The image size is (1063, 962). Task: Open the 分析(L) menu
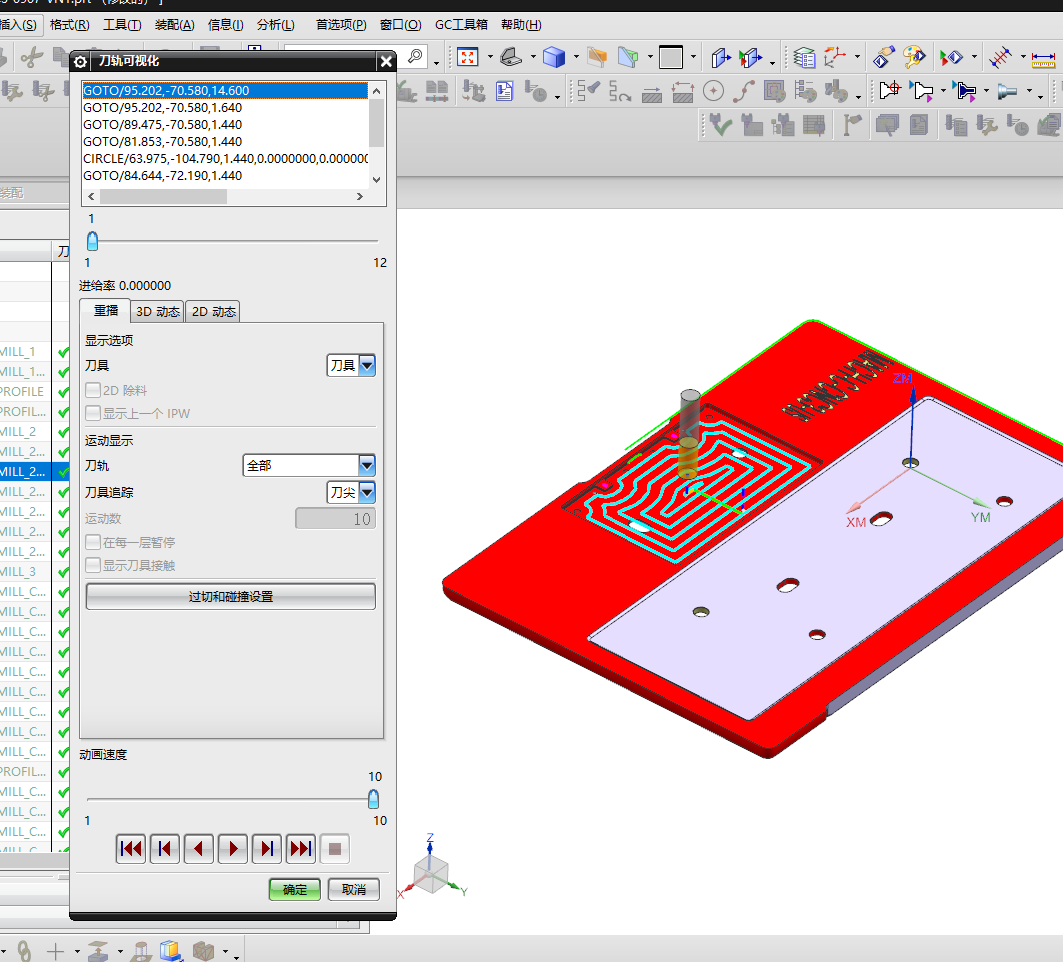pos(276,25)
